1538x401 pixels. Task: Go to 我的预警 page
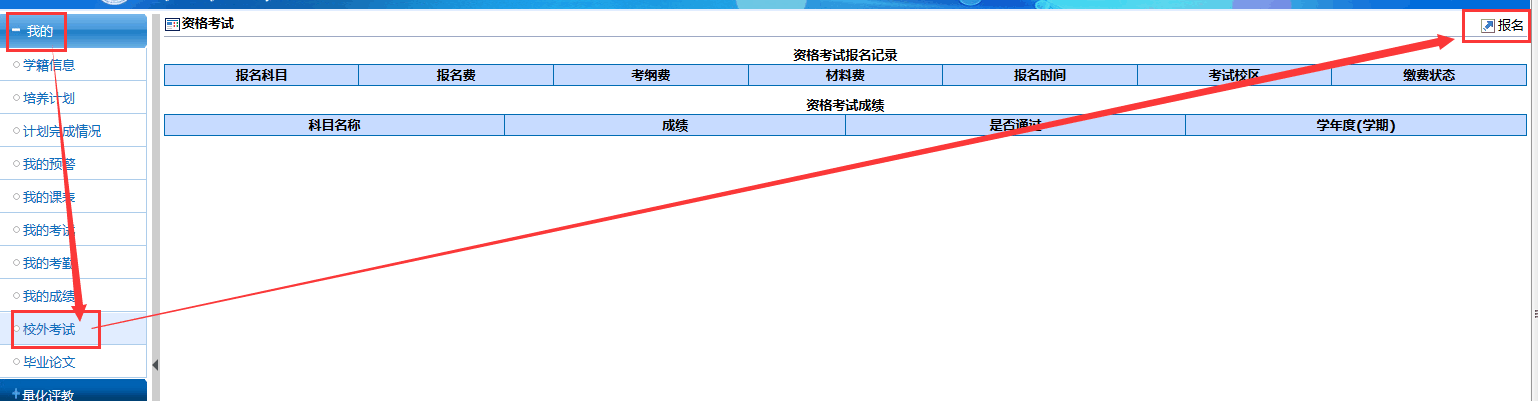pyautogui.click(x=49, y=164)
